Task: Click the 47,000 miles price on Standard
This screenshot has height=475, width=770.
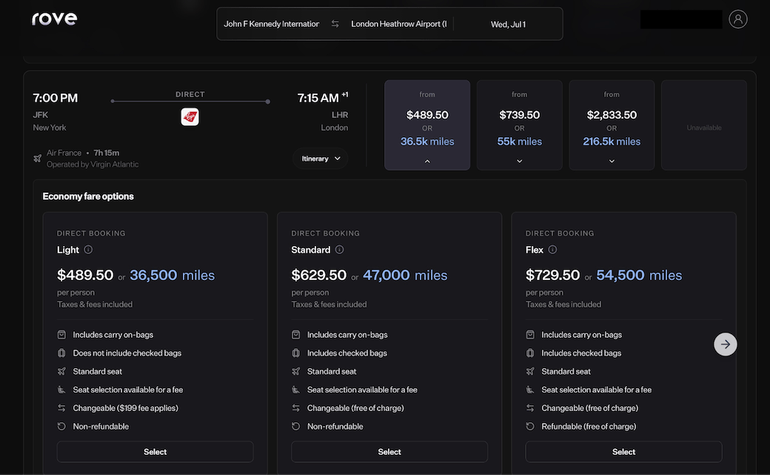Action: pyautogui.click(x=405, y=275)
